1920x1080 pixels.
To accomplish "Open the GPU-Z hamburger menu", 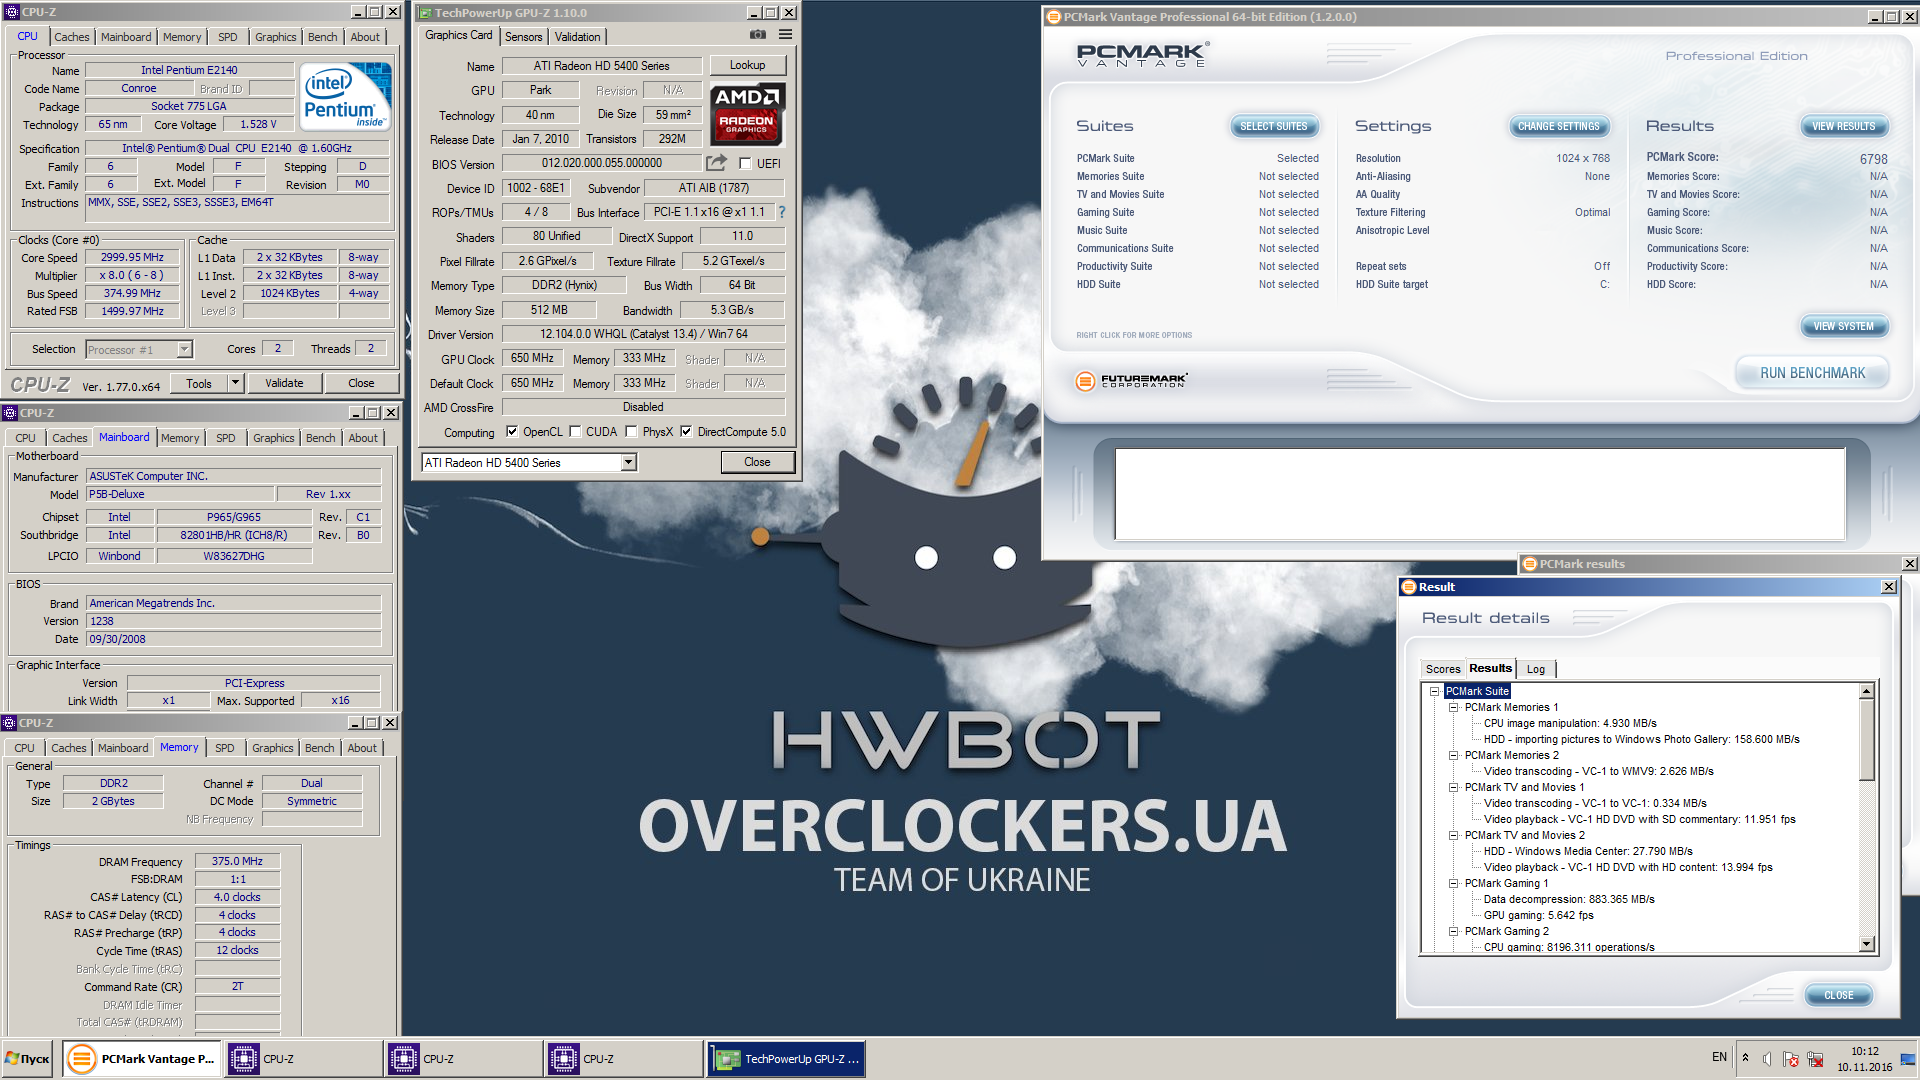I will click(786, 35).
